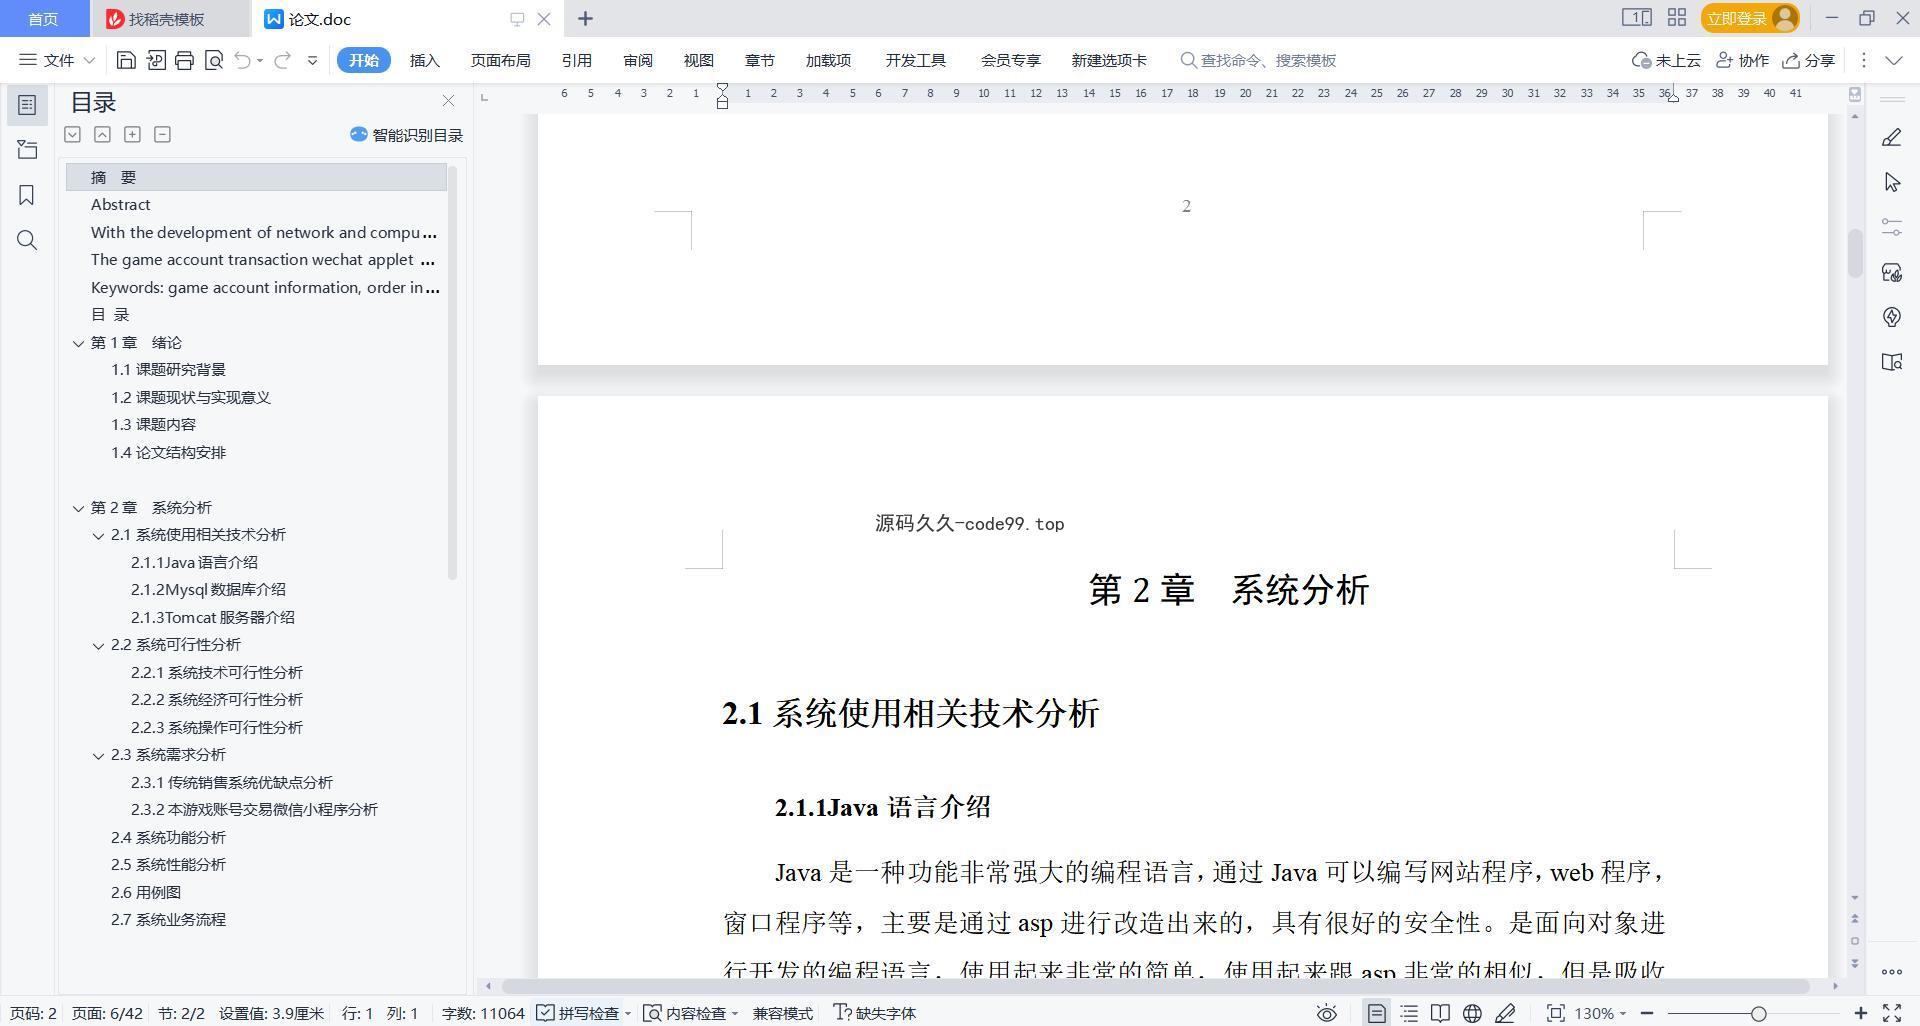The image size is (1920, 1026).
Task: Switch to reading view in status bar
Action: point(1440,1013)
